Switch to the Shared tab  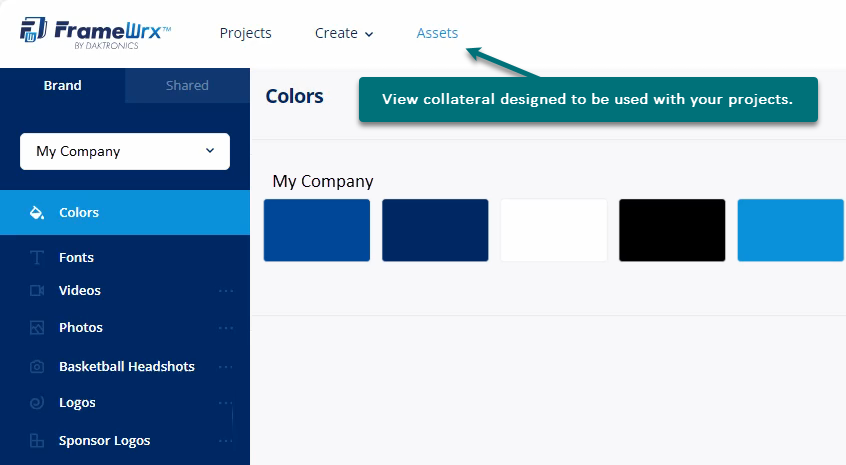tap(187, 86)
